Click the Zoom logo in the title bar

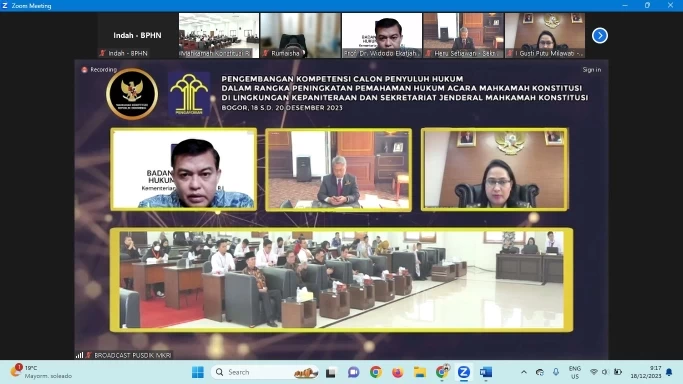[5, 6]
